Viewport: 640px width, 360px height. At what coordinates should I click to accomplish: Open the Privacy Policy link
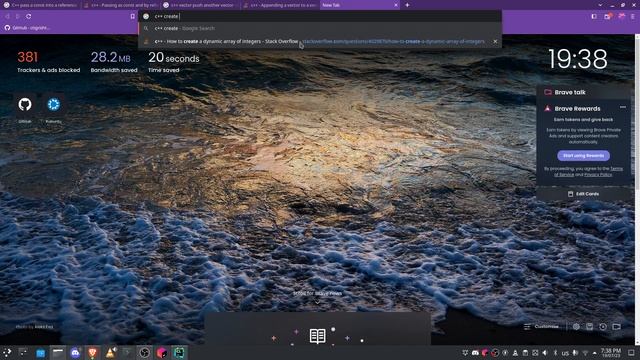point(598,175)
